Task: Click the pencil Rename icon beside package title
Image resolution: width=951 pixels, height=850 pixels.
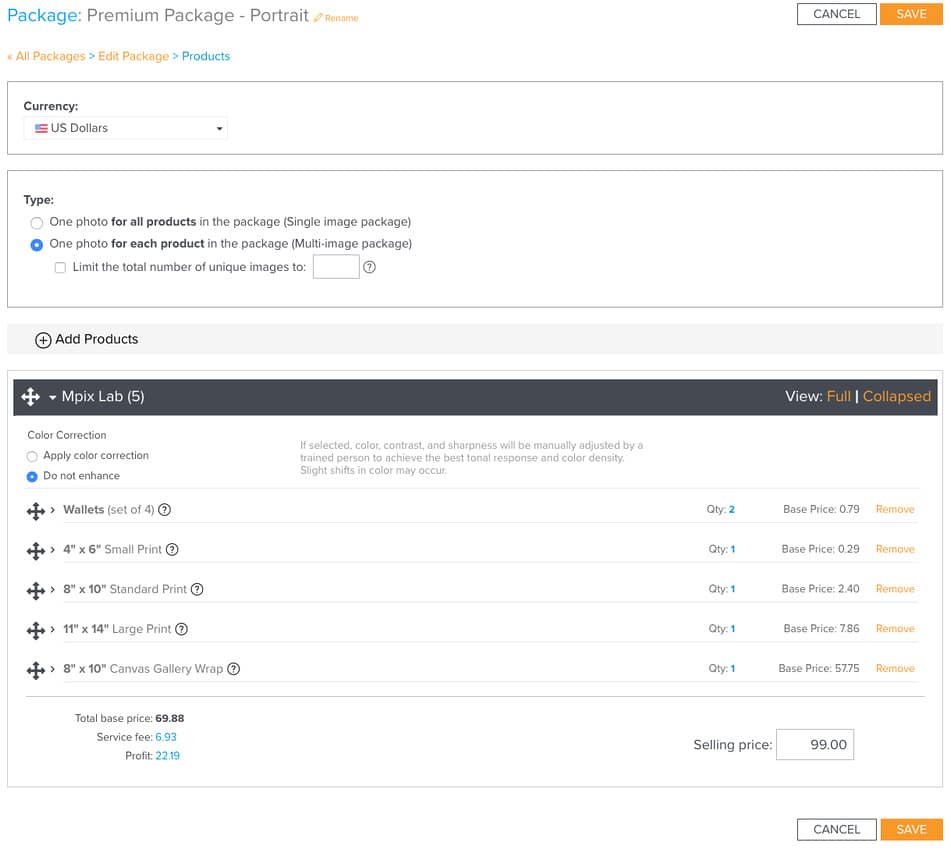Action: pyautogui.click(x=318, y=18)
